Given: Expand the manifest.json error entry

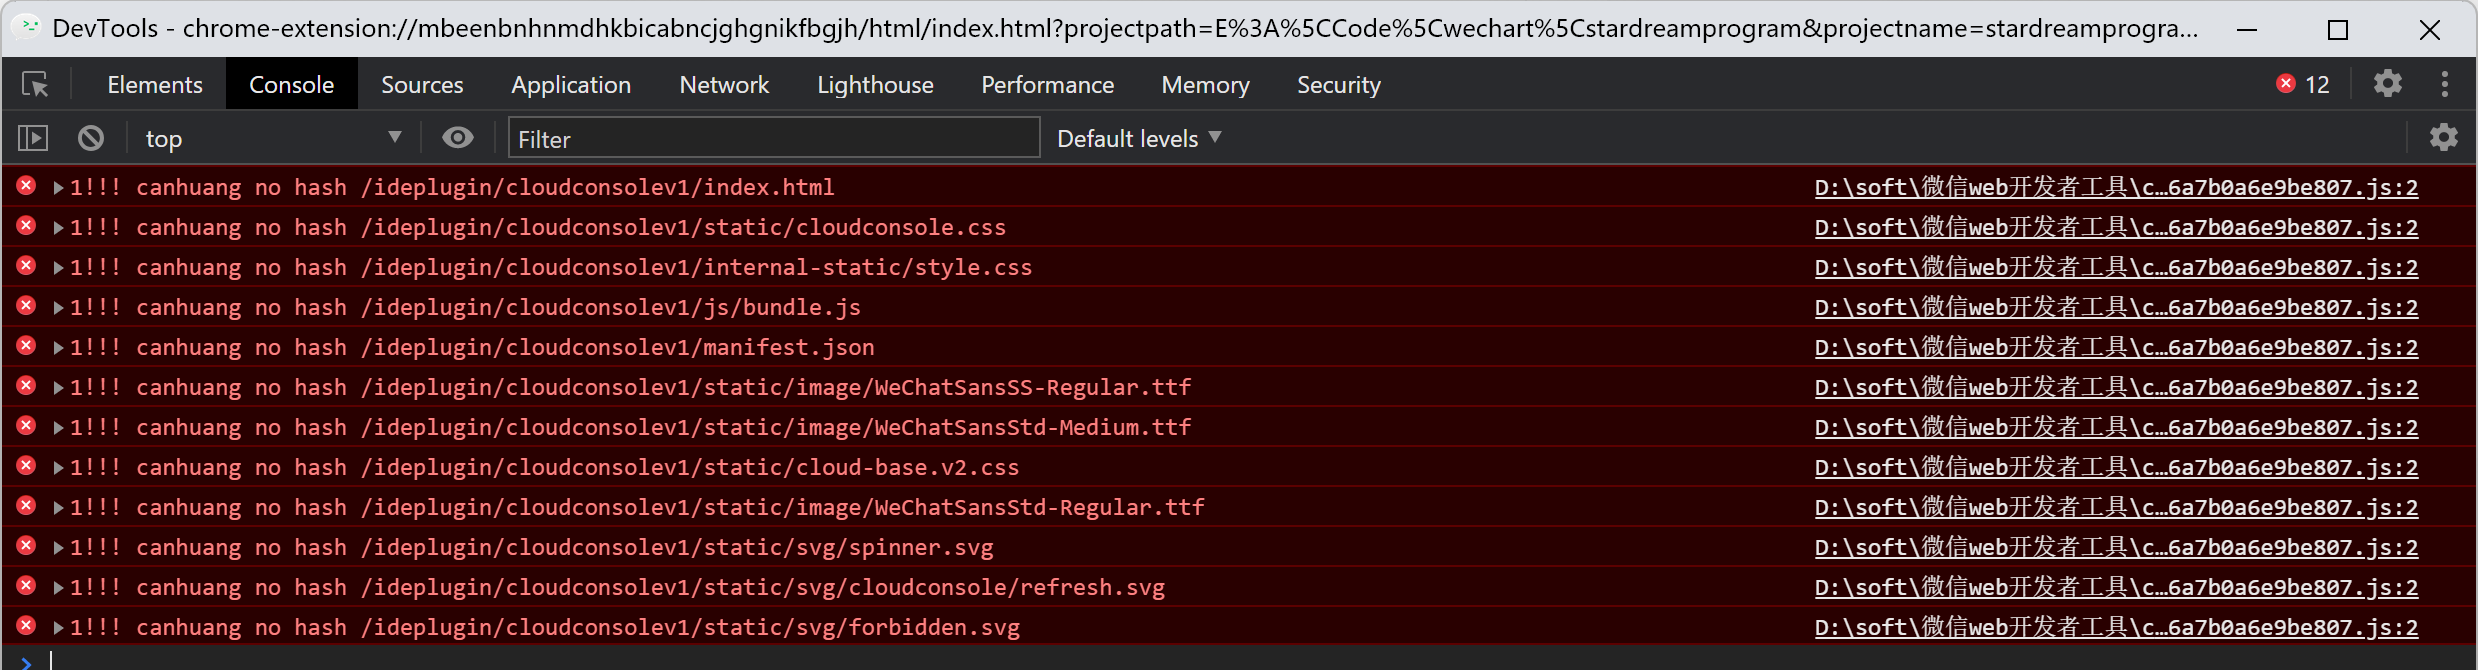Looking at the screenshot, I should tap(58, 348).
